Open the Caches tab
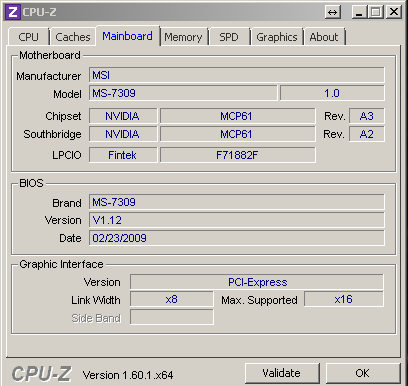Image resolution: width=408 pixels, height=386 pixels. (73, 37)
